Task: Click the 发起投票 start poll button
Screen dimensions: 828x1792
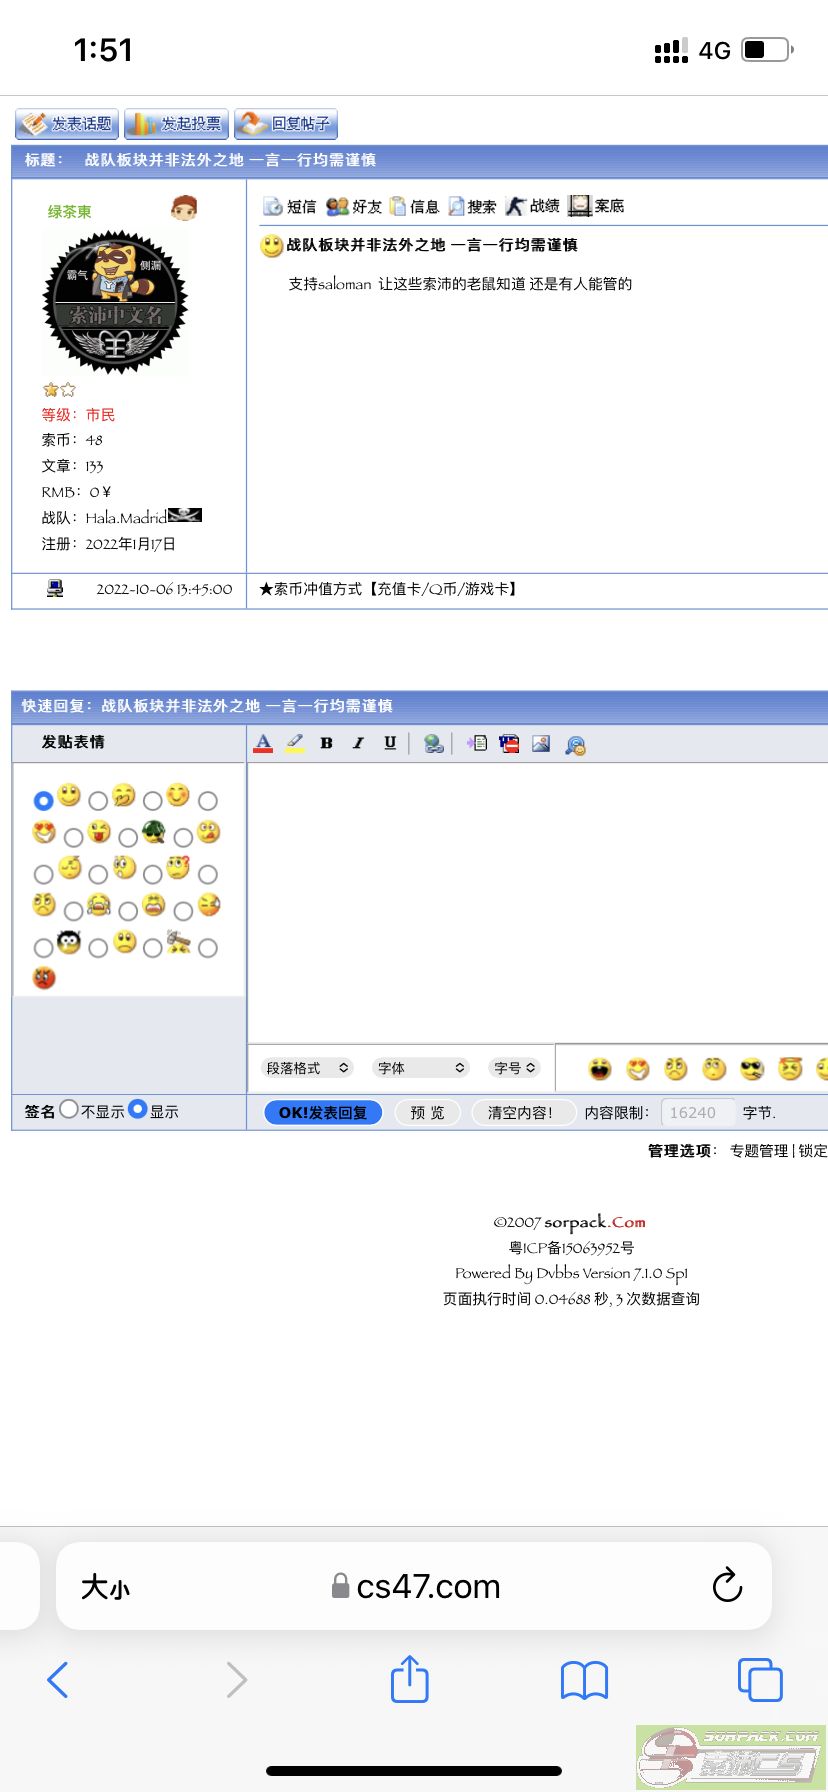Action: [177, 124]
